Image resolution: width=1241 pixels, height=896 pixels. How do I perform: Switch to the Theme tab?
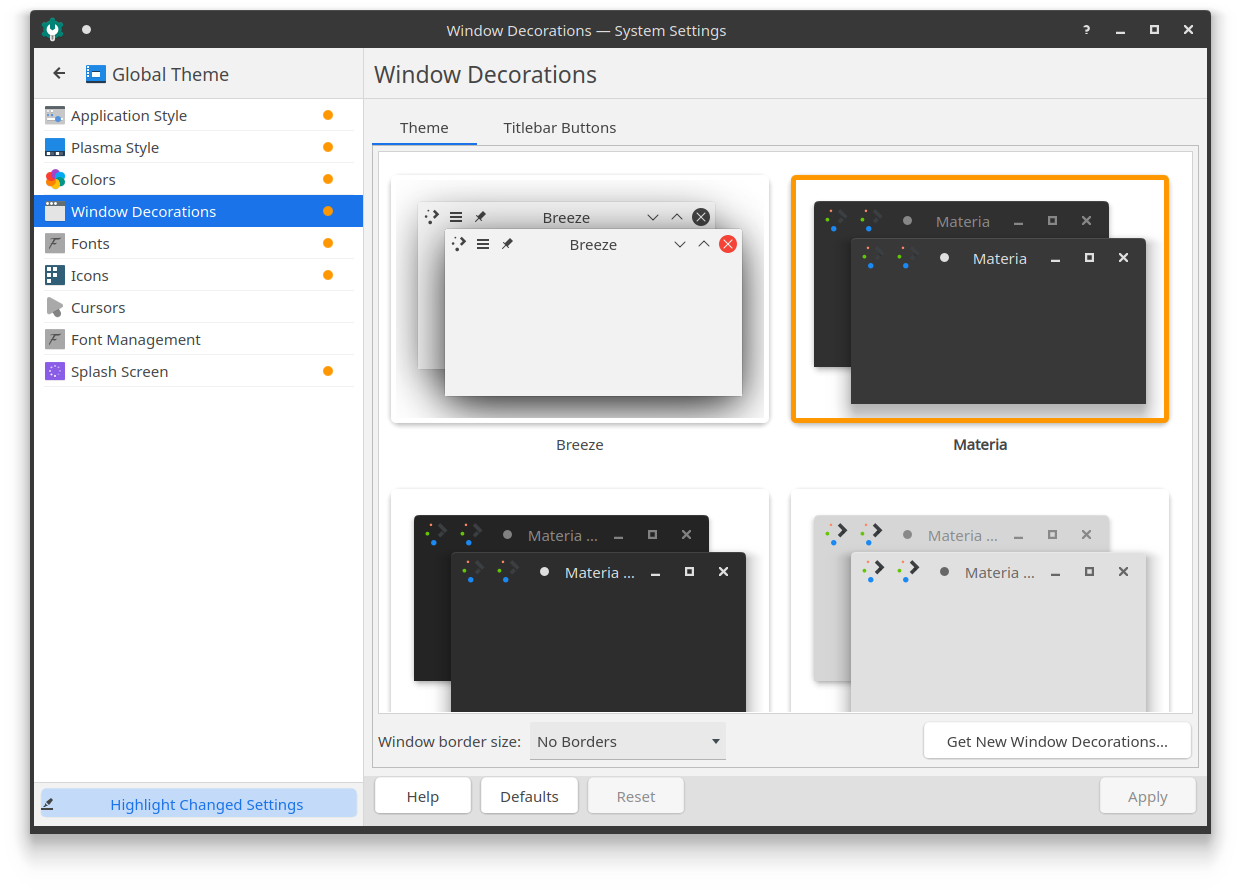pos(424,127)
